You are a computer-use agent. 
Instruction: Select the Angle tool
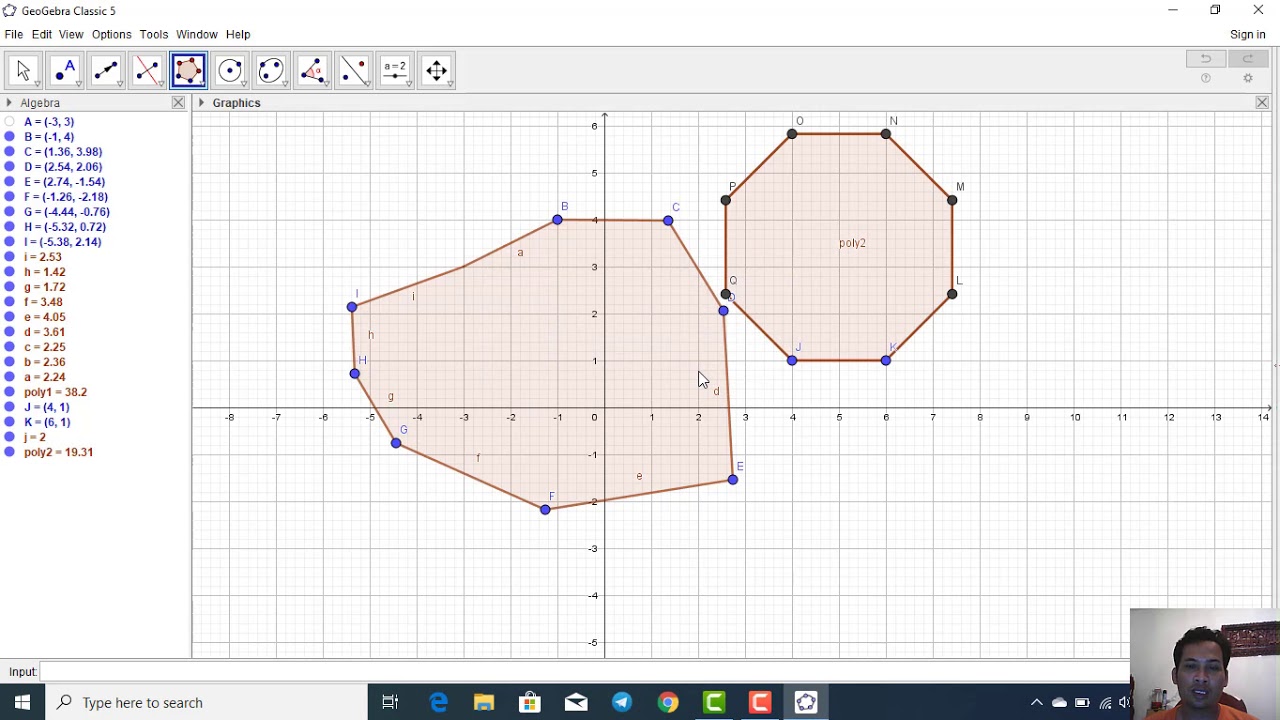(x=312, y=70)
